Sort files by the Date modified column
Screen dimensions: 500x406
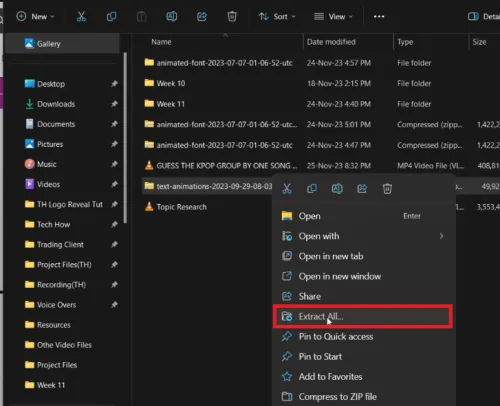(331, 42)
